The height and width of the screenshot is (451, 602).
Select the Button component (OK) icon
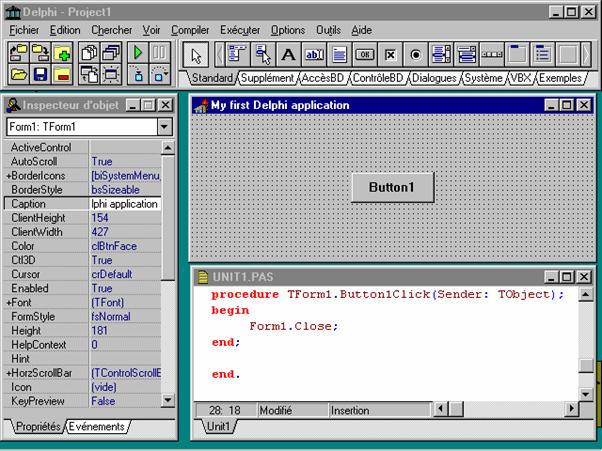point(364,55)
